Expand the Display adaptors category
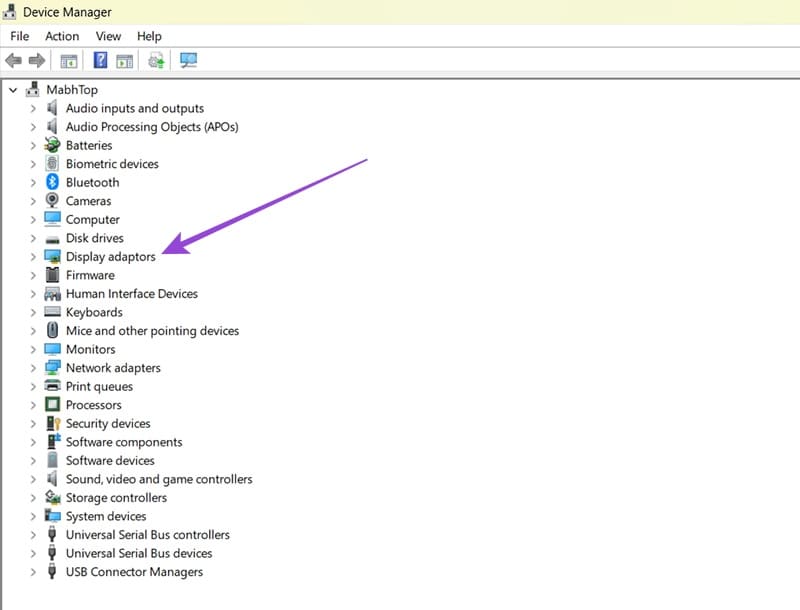The image size is (800, 610). 33,256
